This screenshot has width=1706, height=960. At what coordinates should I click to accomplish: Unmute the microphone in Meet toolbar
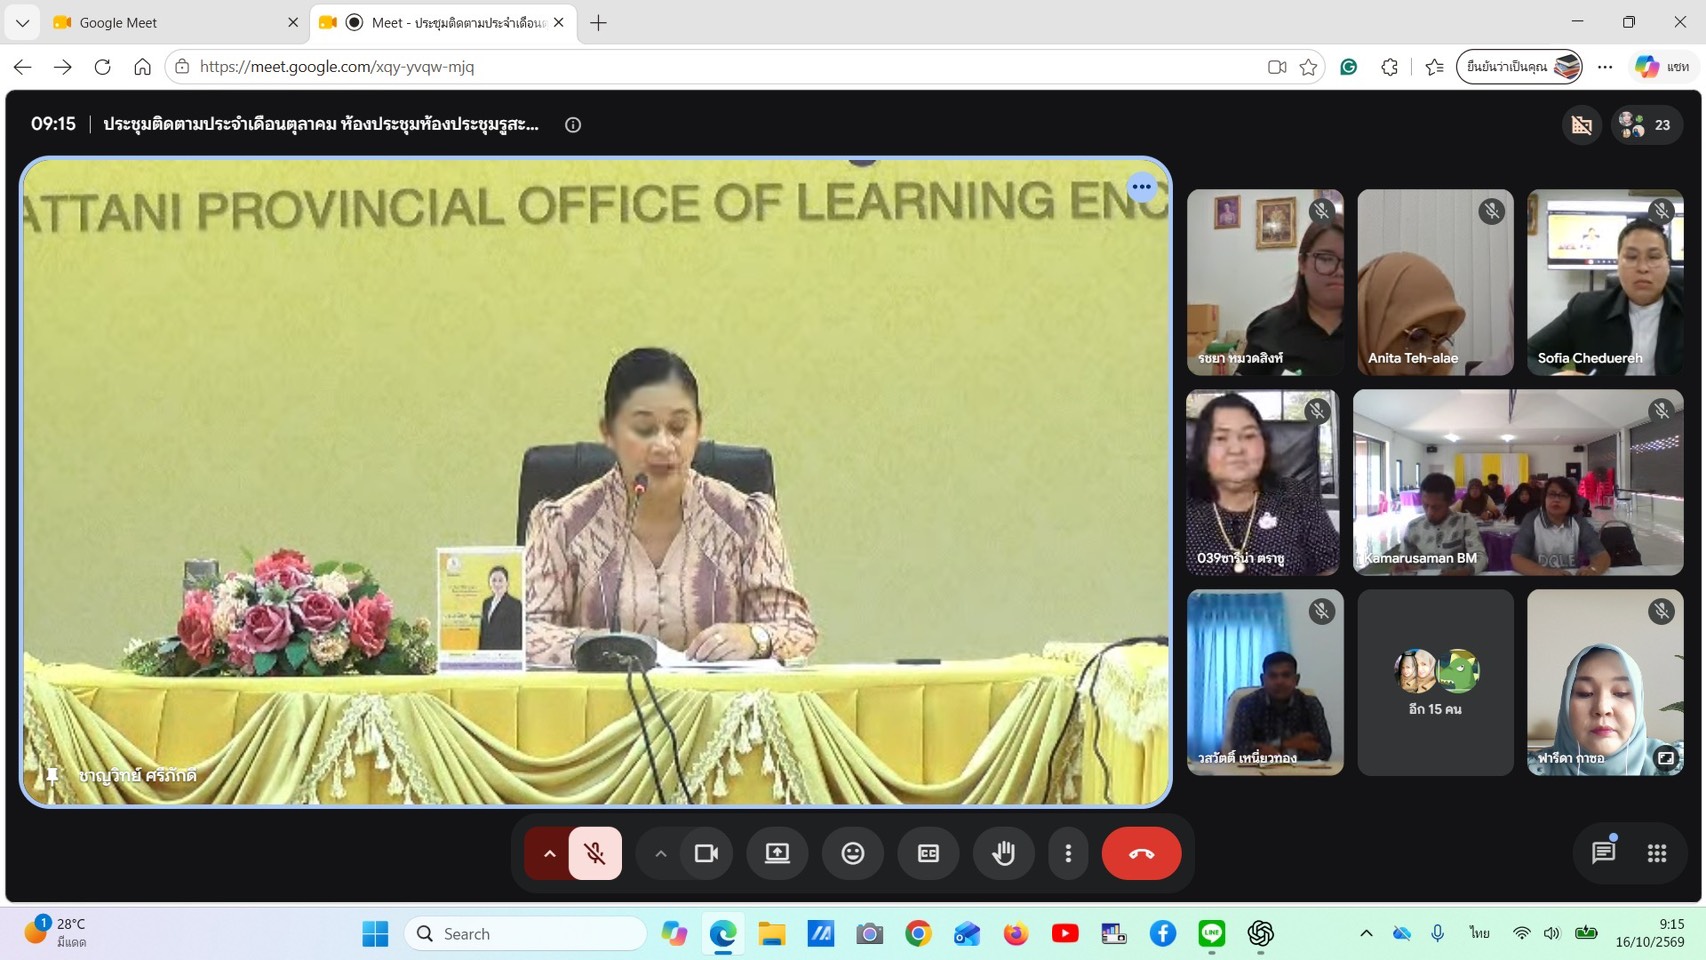tap(595, 853)
